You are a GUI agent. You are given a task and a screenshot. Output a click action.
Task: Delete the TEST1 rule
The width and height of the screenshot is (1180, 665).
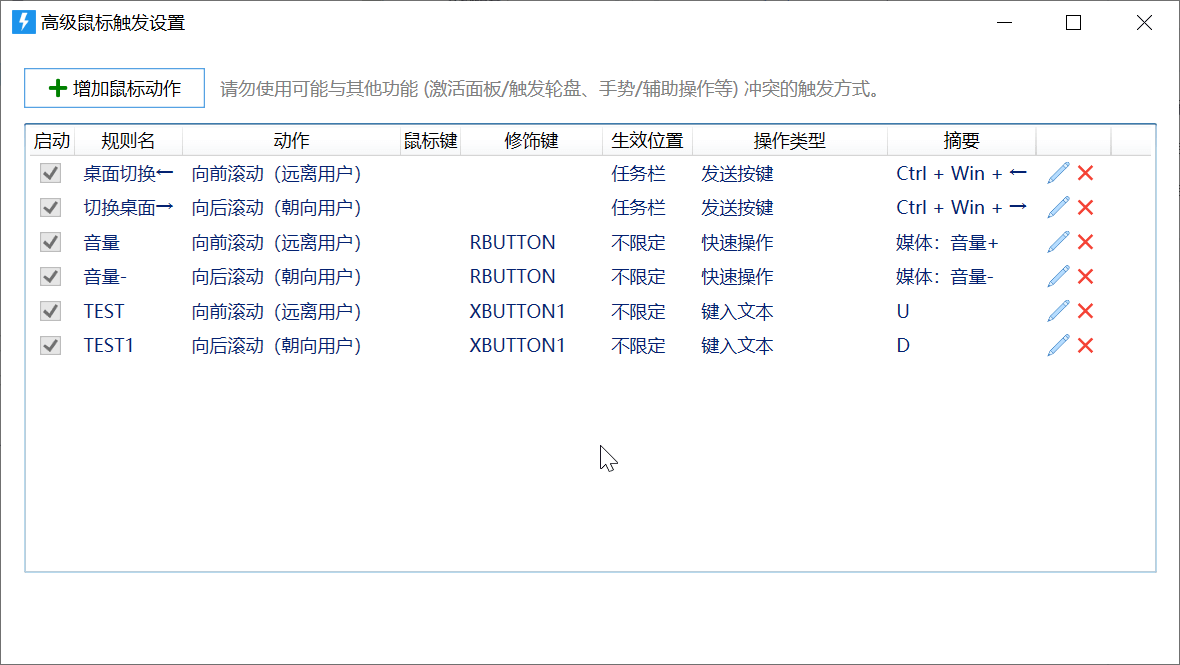(1085, 345)
